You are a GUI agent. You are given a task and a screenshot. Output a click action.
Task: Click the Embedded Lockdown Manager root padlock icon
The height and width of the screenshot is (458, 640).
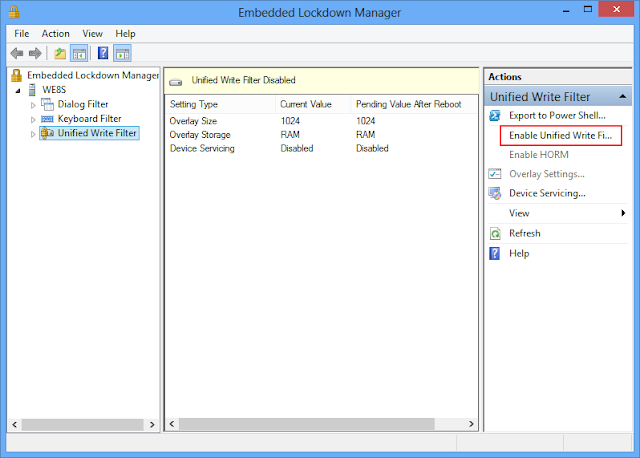point(16,76)
